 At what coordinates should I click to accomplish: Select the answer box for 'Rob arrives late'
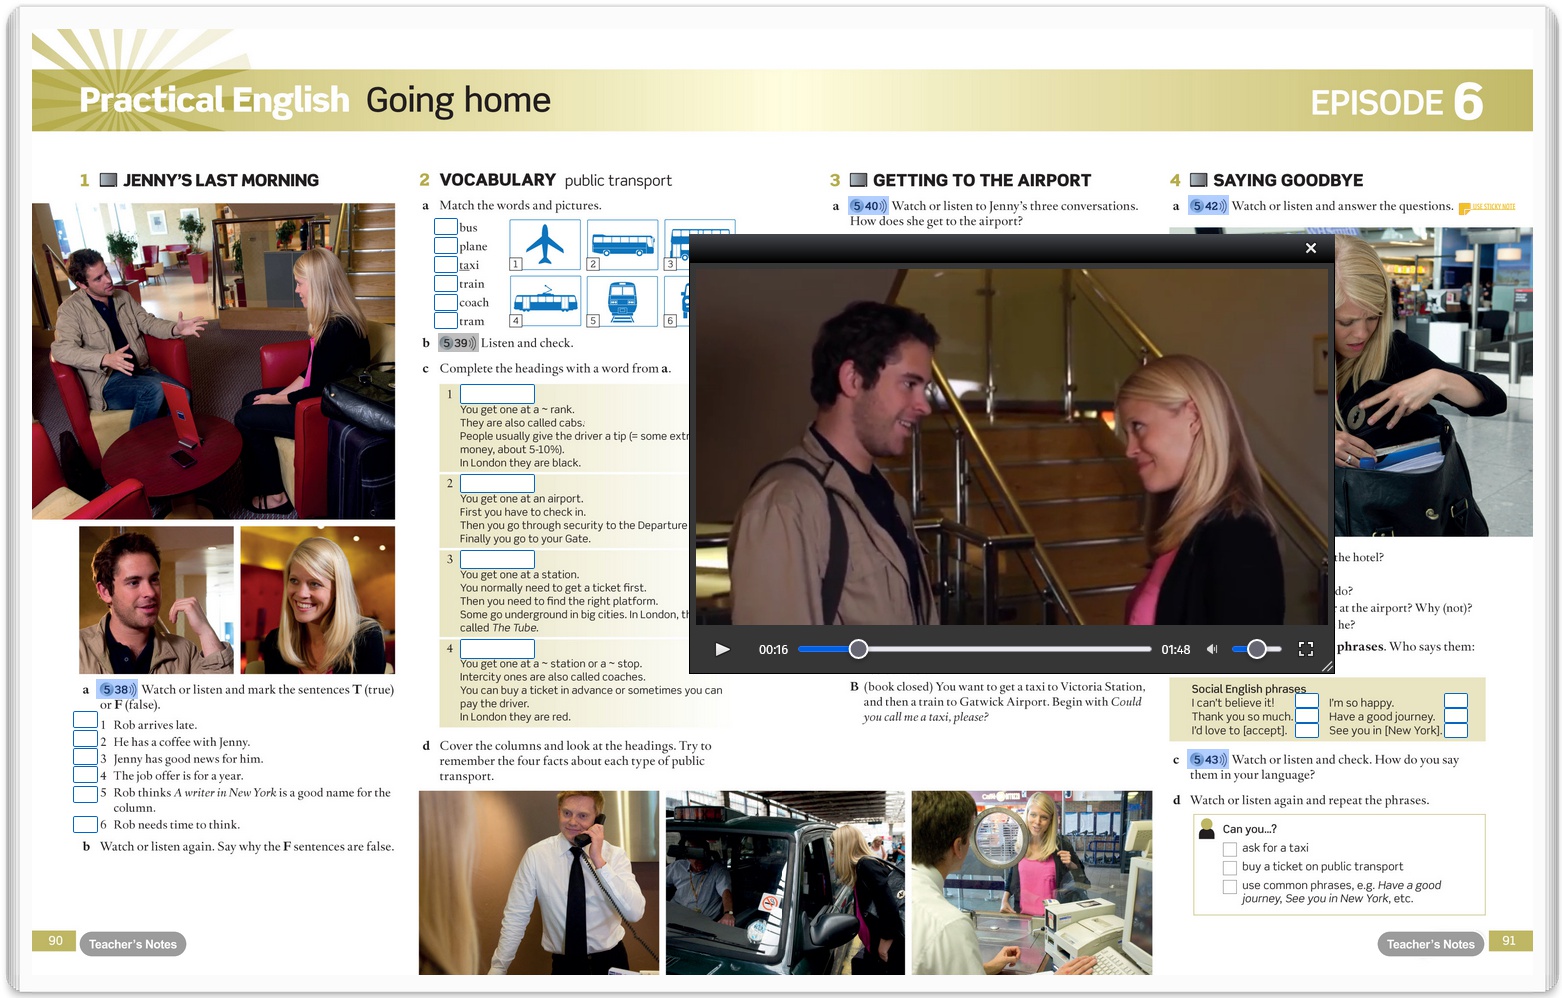click(x=85, y=720)
